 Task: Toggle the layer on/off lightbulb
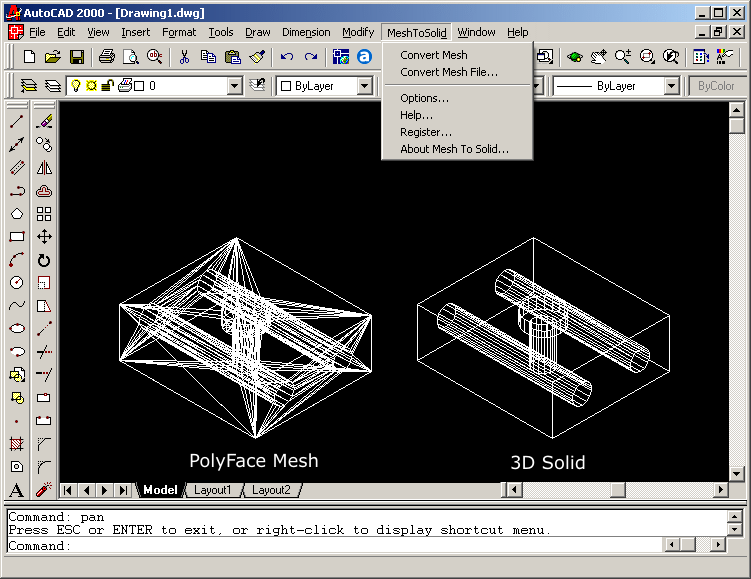75,86
